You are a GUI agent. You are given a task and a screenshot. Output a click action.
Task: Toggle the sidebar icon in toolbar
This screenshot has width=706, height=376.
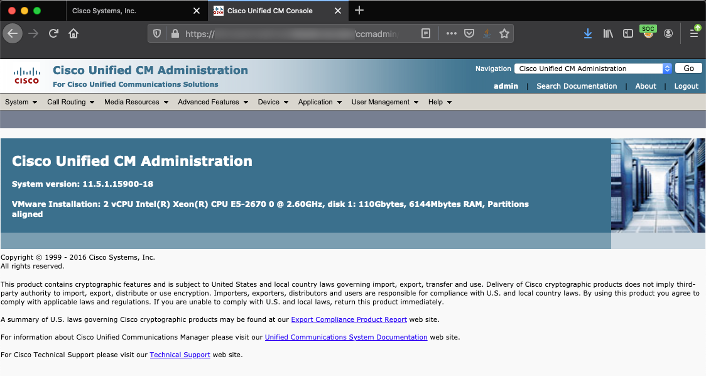pyautogui.click(x=628, y=34)
